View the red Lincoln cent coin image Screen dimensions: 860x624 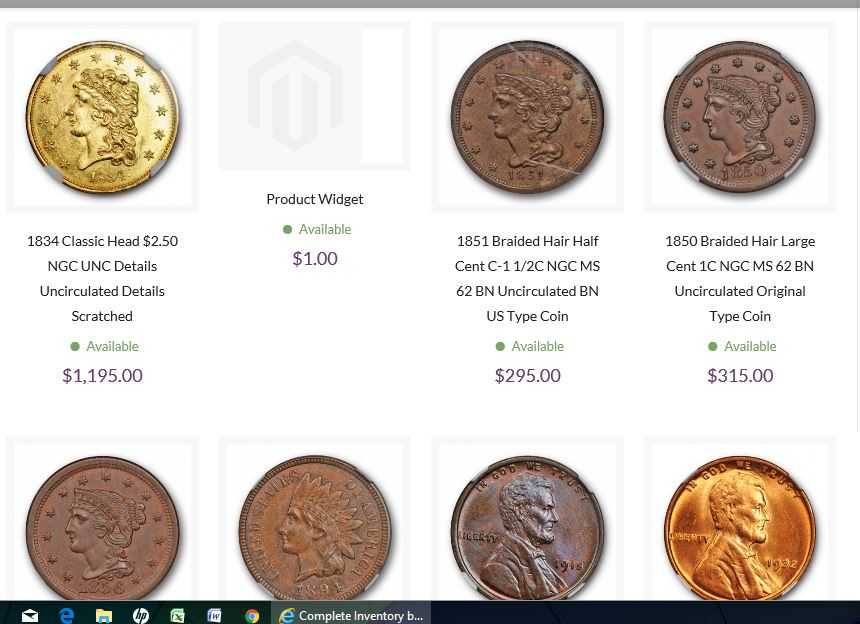coord(740,527)
